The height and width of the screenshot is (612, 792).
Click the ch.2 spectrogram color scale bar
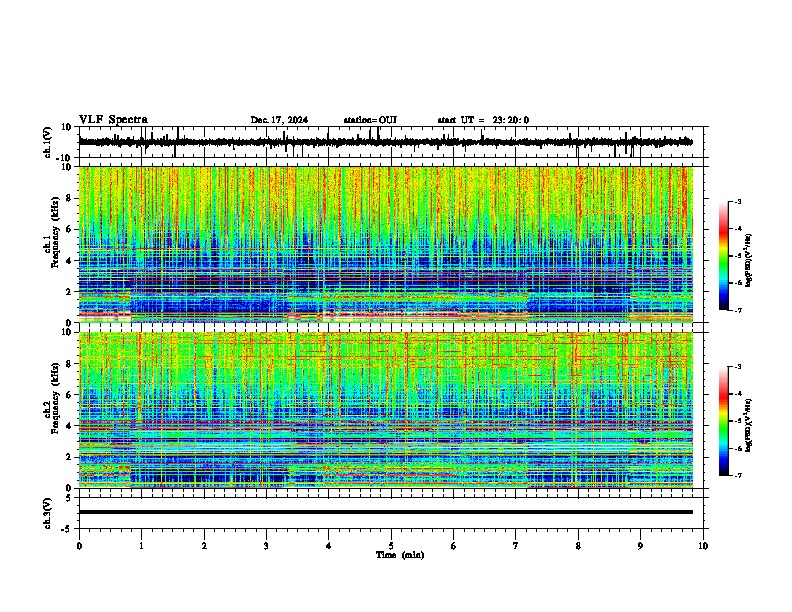pyautogui.click(x=724, y=421)
